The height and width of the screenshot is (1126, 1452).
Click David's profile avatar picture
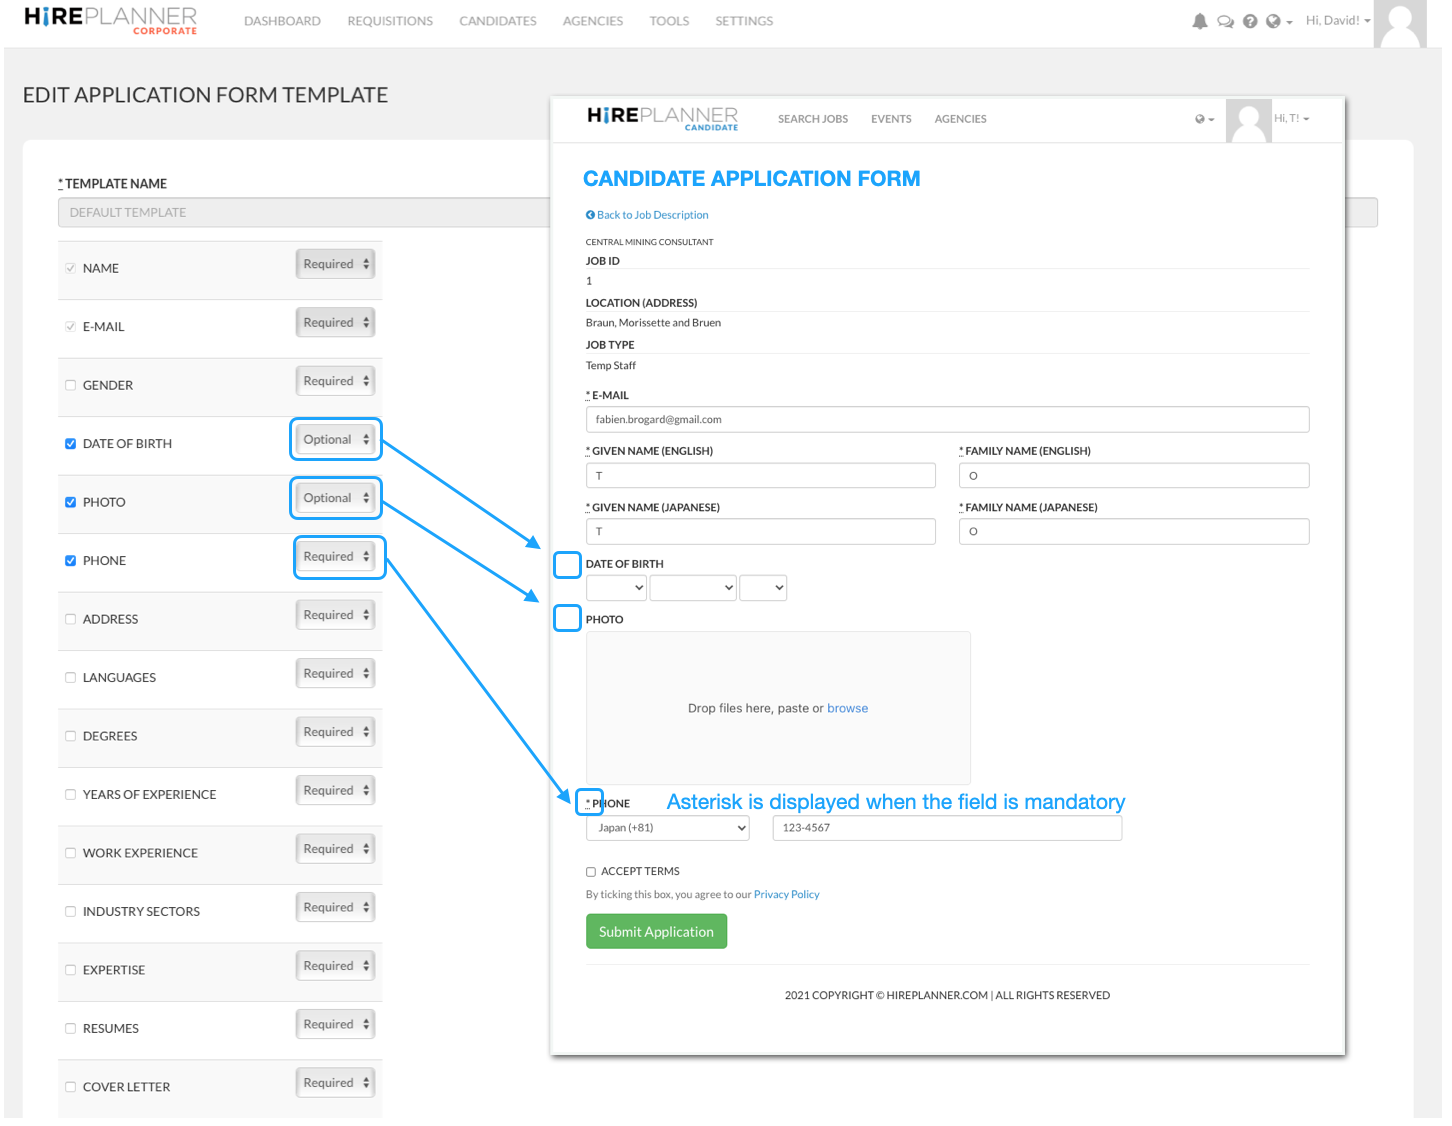click(x=1399, y=23)
